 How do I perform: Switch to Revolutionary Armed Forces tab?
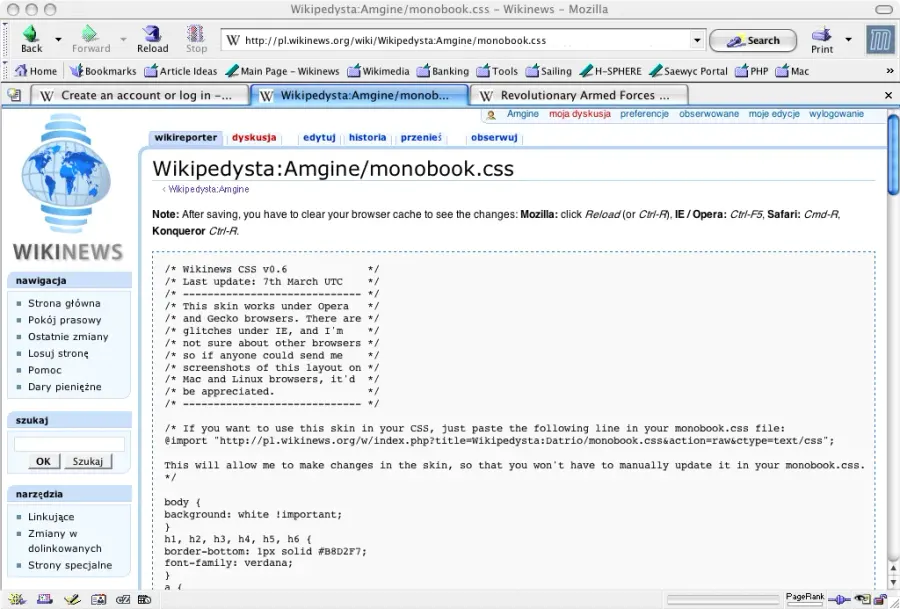pyautogui.click(x=579, y=95)
